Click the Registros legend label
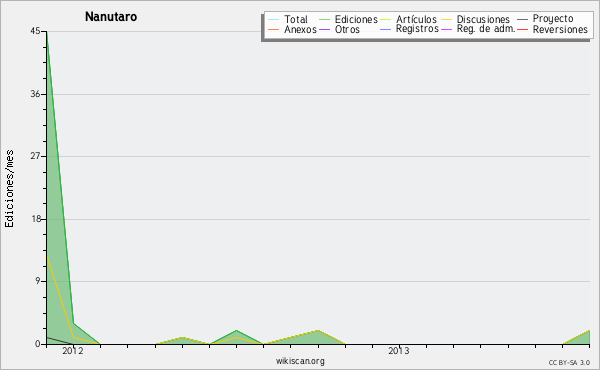Viewport: 600px width, 370px height. pos(417,29)
